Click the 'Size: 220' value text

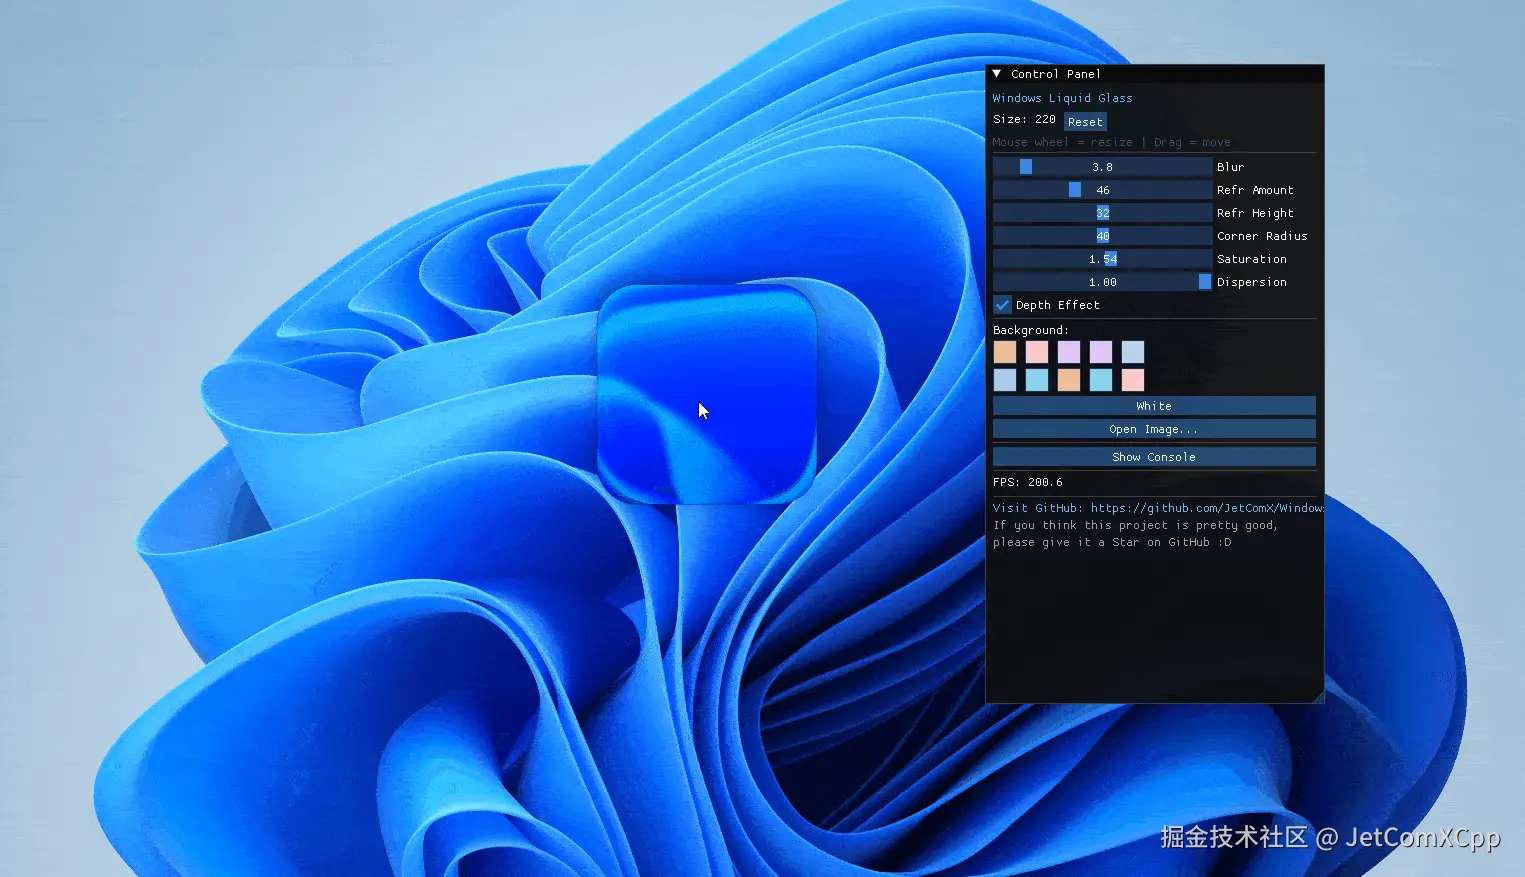click(x=1024, y=119)
